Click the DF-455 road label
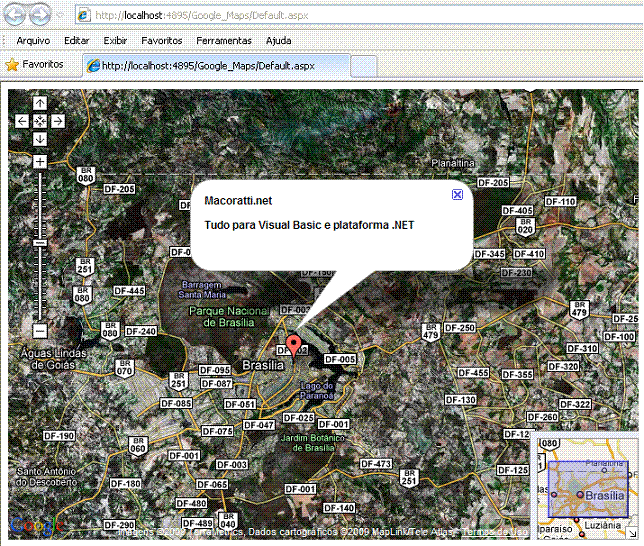Image resolution: width=644 pixels, height=546 pixels. coord(474,373)
